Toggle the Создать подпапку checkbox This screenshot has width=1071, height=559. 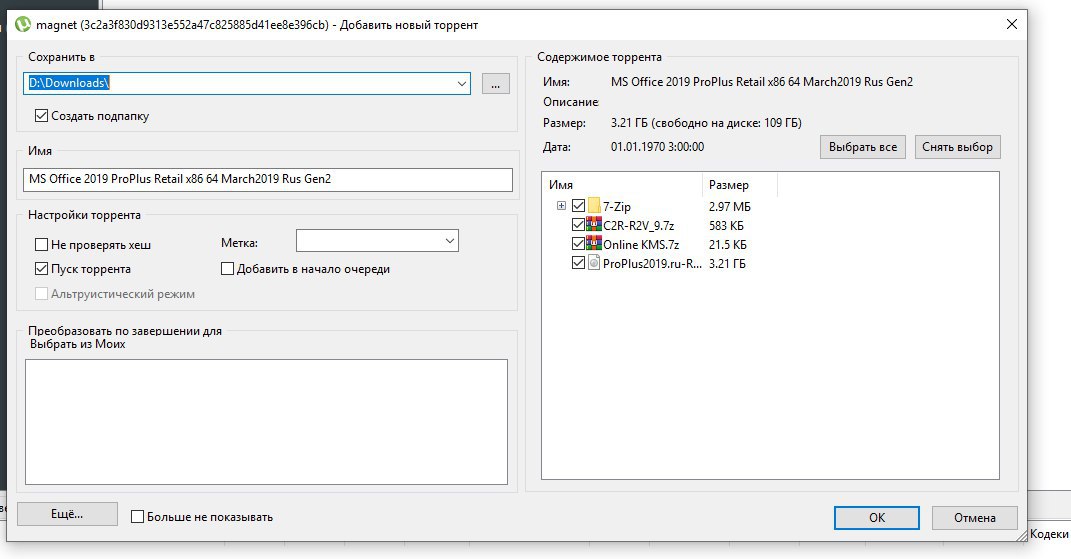(41, 115)
